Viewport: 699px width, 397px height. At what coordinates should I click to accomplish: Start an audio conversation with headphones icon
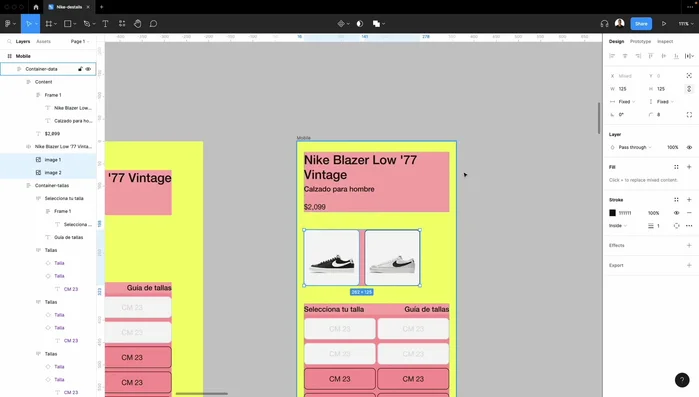point(604,24)
